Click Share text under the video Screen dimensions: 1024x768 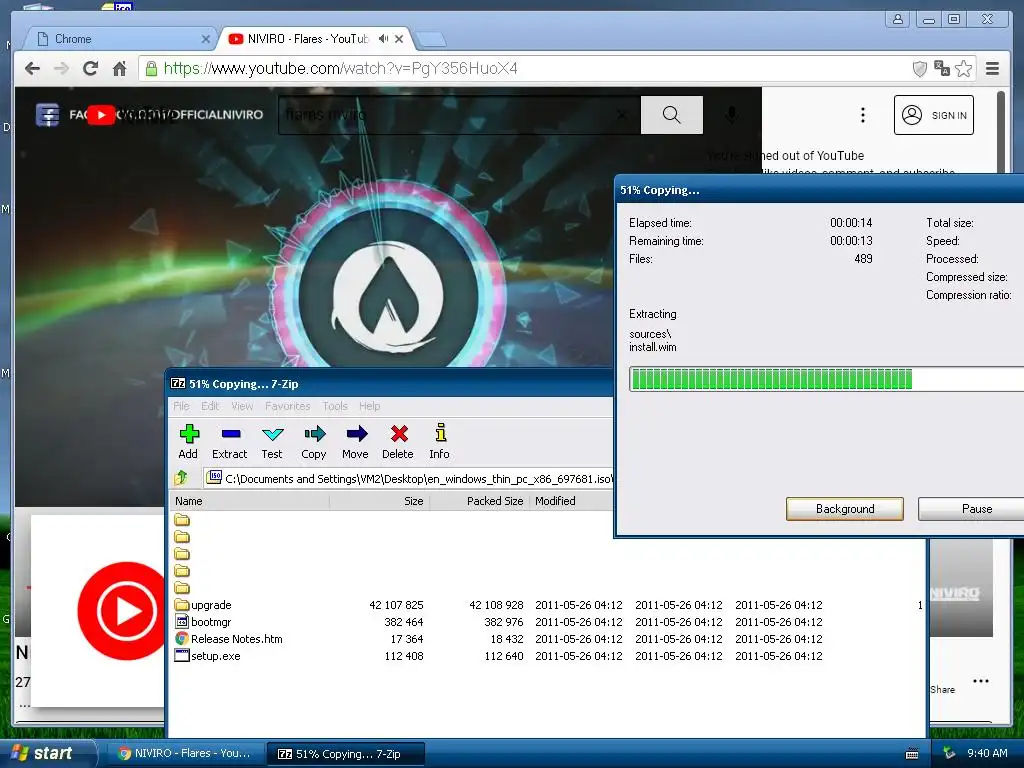(942, 690)
